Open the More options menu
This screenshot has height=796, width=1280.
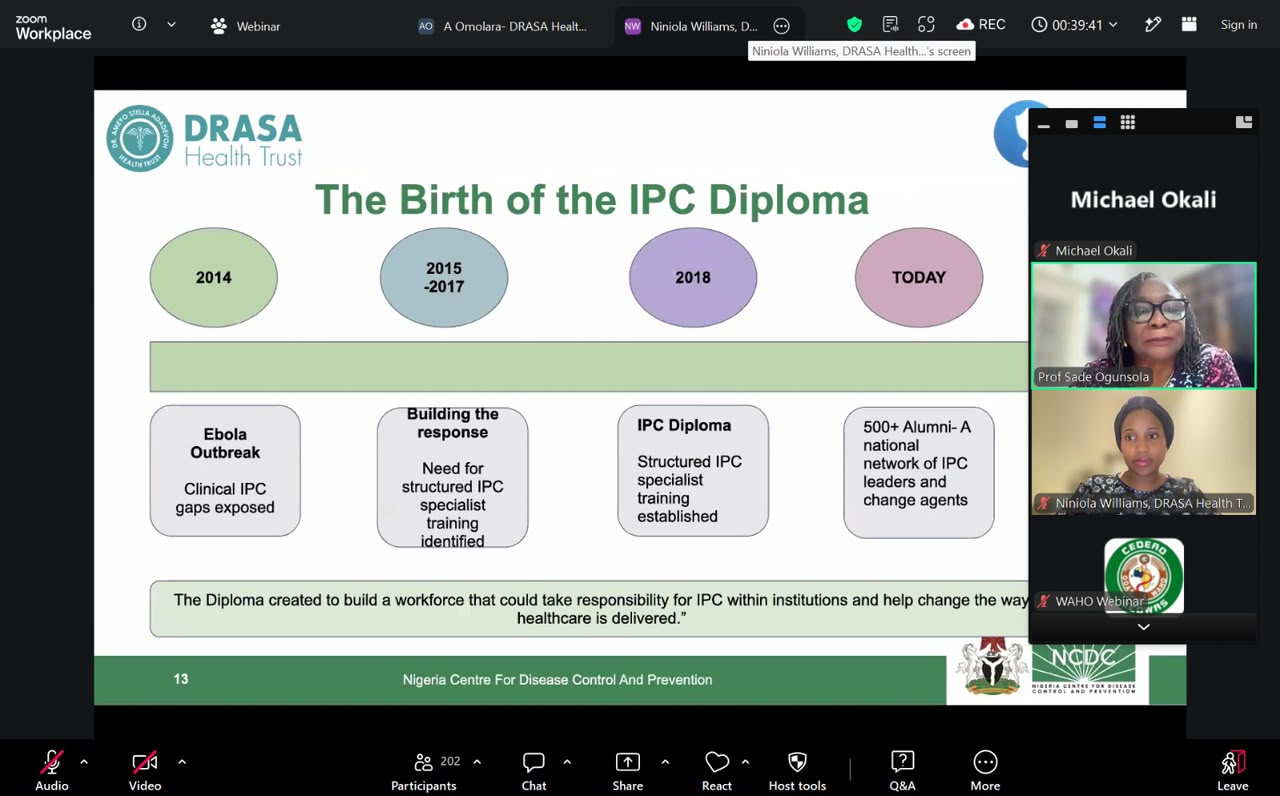pyautogui.click(x=985, y=771)
